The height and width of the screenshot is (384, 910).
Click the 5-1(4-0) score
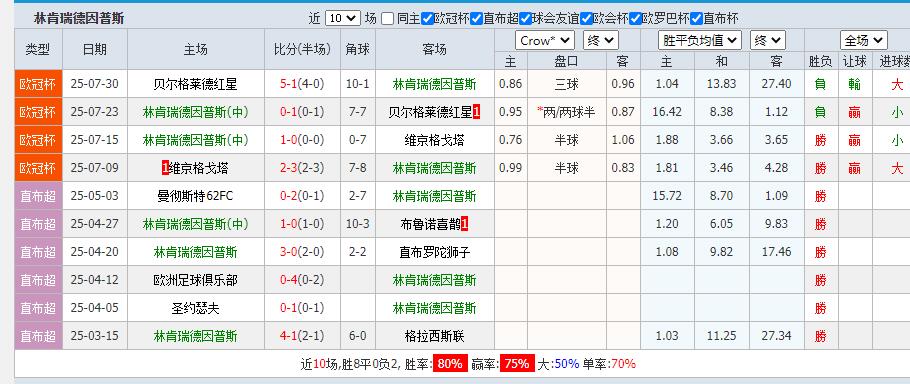click(x=302, y=84)
